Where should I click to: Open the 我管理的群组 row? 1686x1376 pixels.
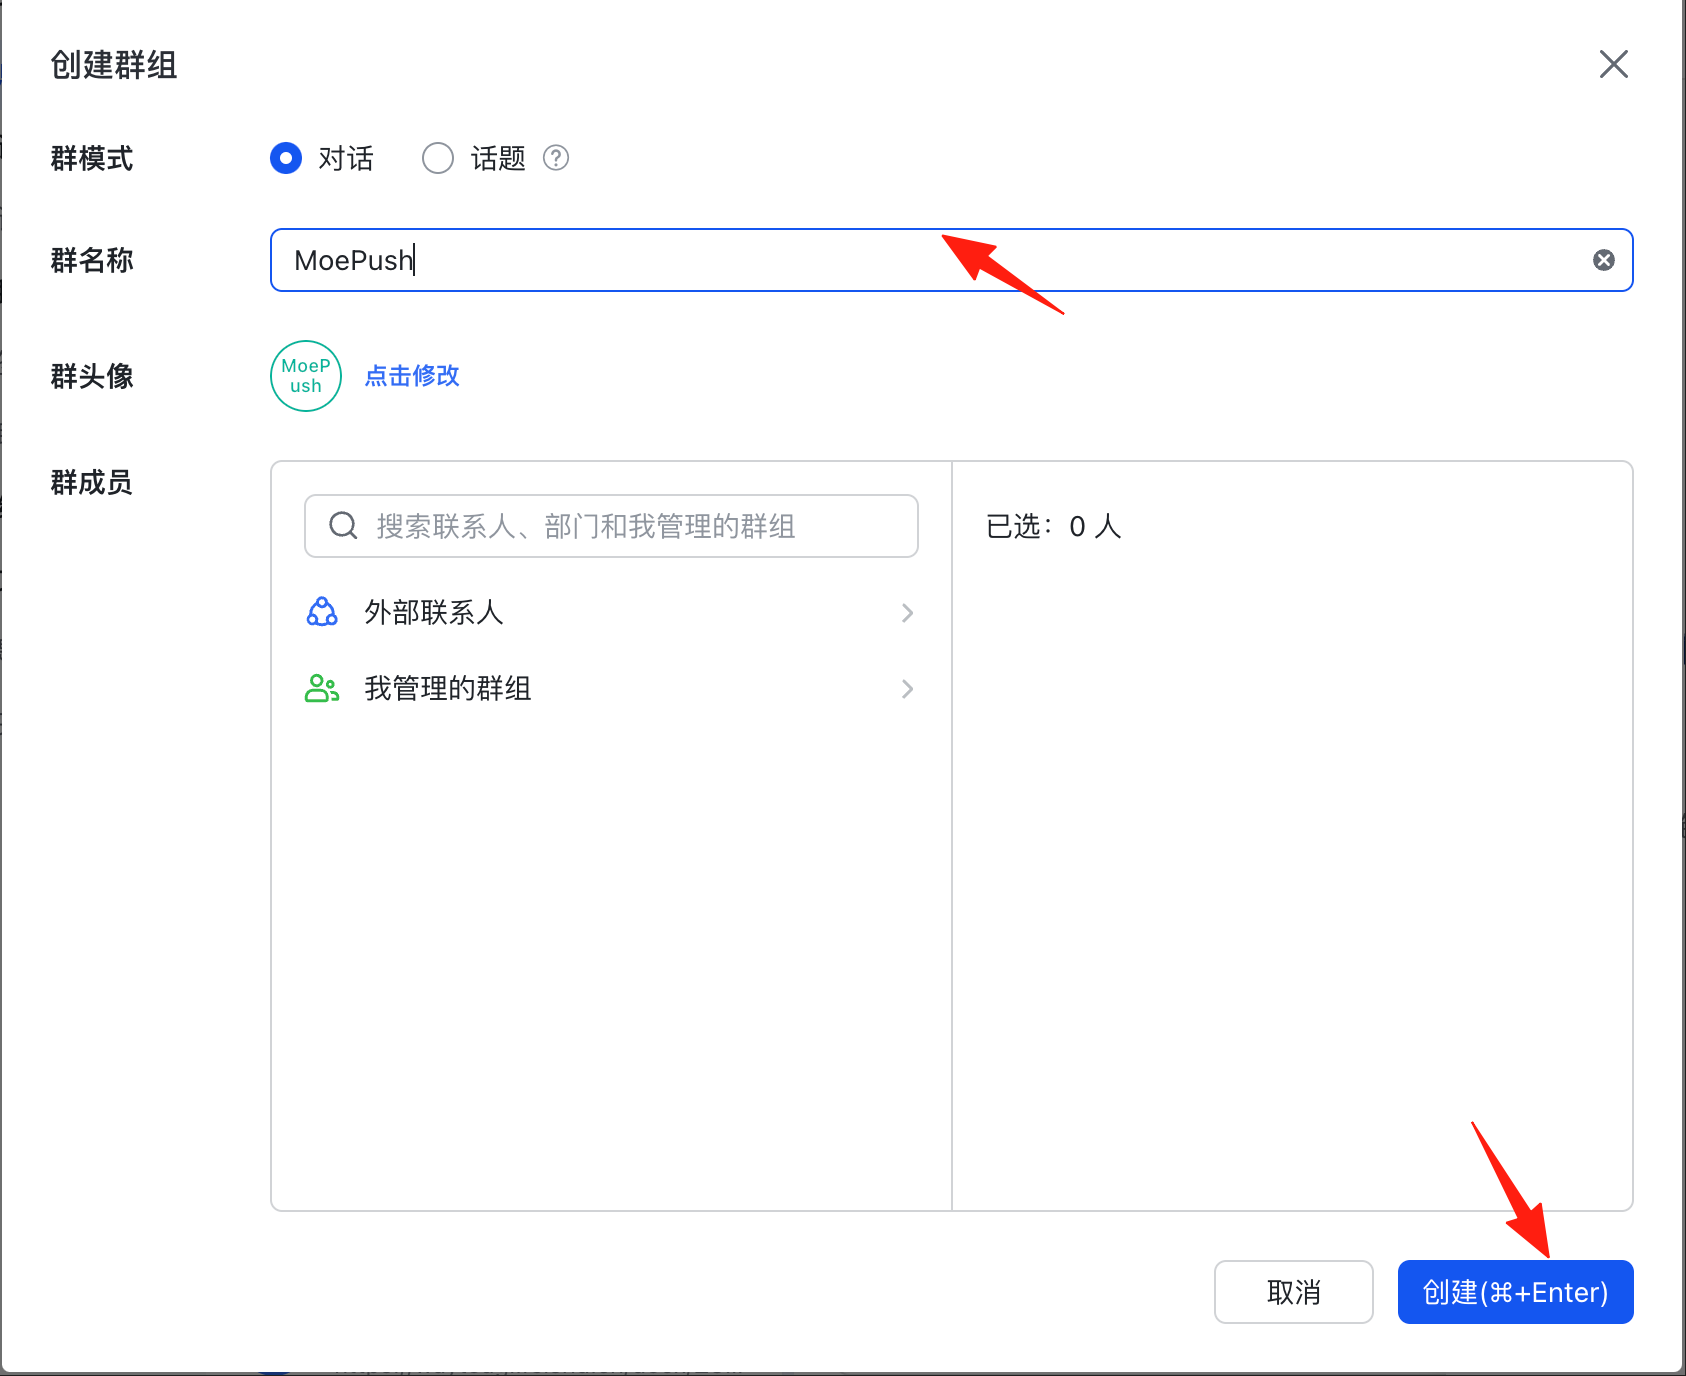coord(611,688)
